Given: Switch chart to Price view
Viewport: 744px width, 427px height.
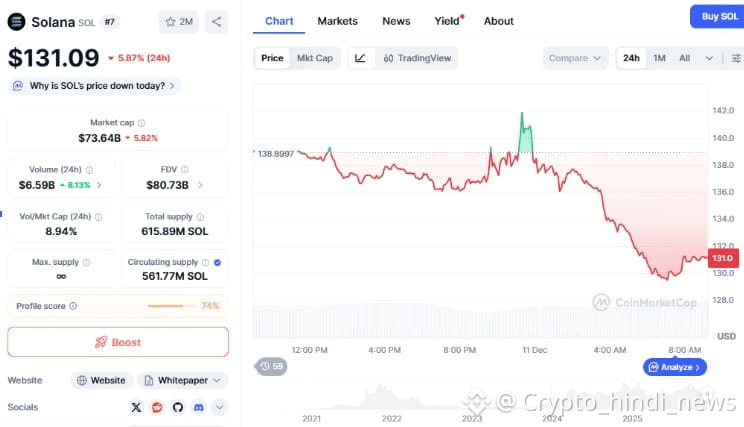Looking at the screenshot, I should tap(272, 58).
